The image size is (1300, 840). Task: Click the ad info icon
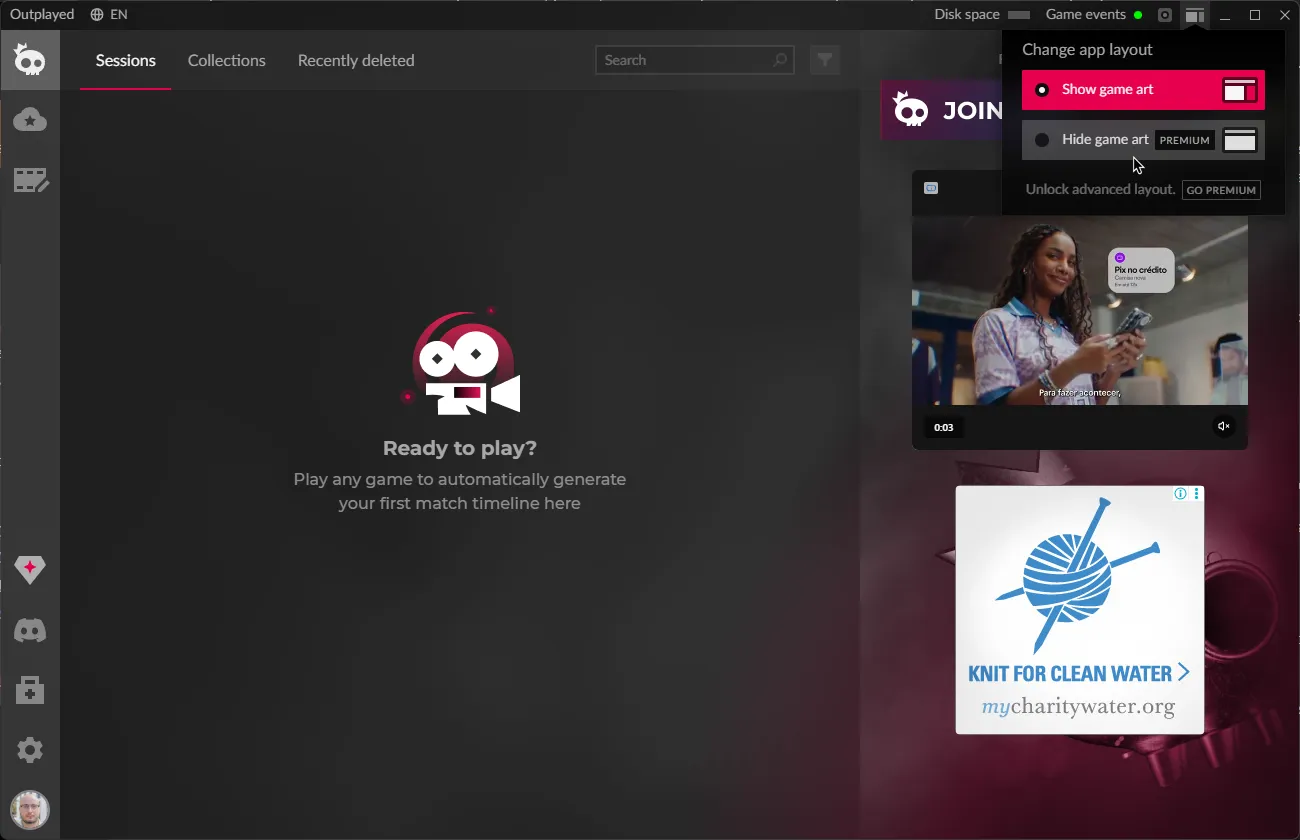[1180, 493]
